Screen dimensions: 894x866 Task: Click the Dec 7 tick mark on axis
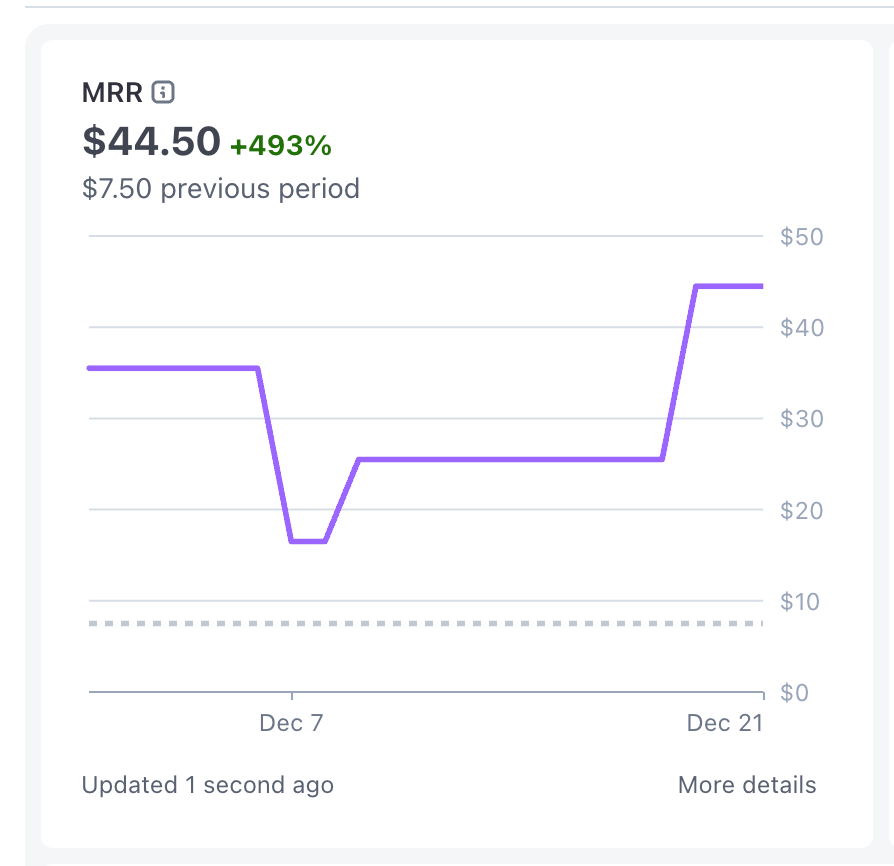tap(291, 695)
